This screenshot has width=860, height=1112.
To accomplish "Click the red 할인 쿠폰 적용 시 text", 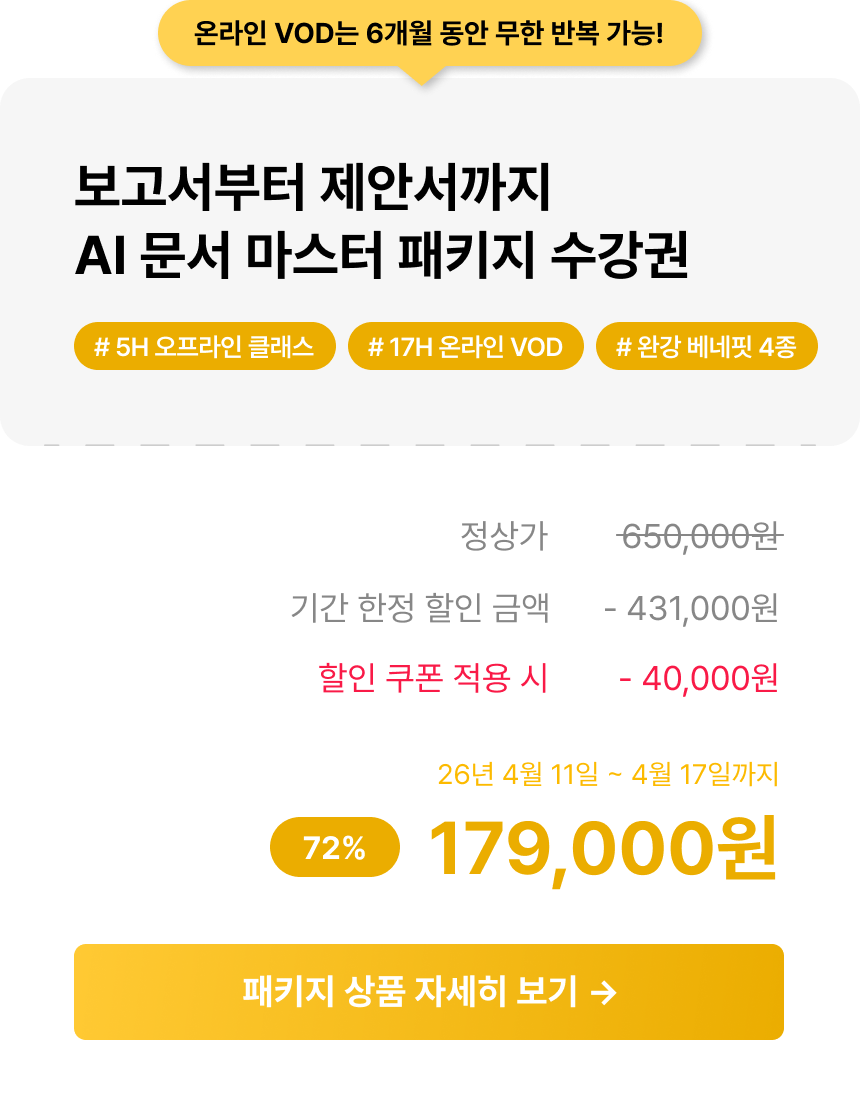I will point(432,678).
